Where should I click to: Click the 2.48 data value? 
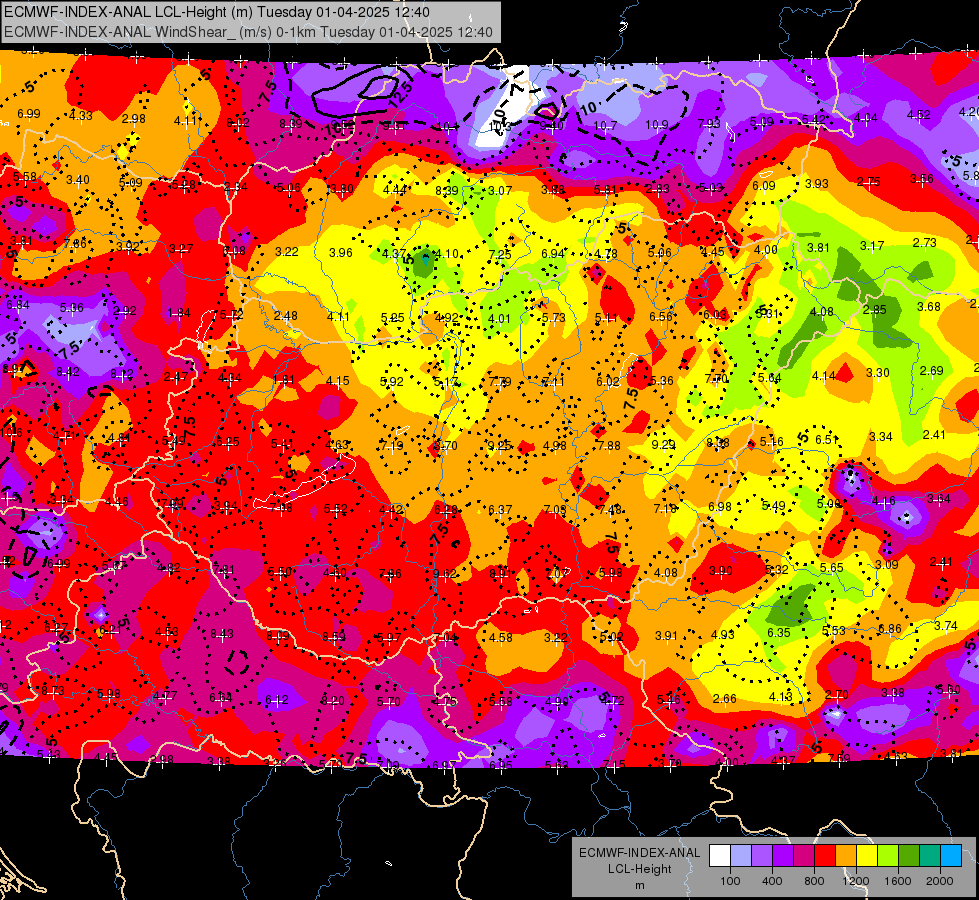[285, 315]
